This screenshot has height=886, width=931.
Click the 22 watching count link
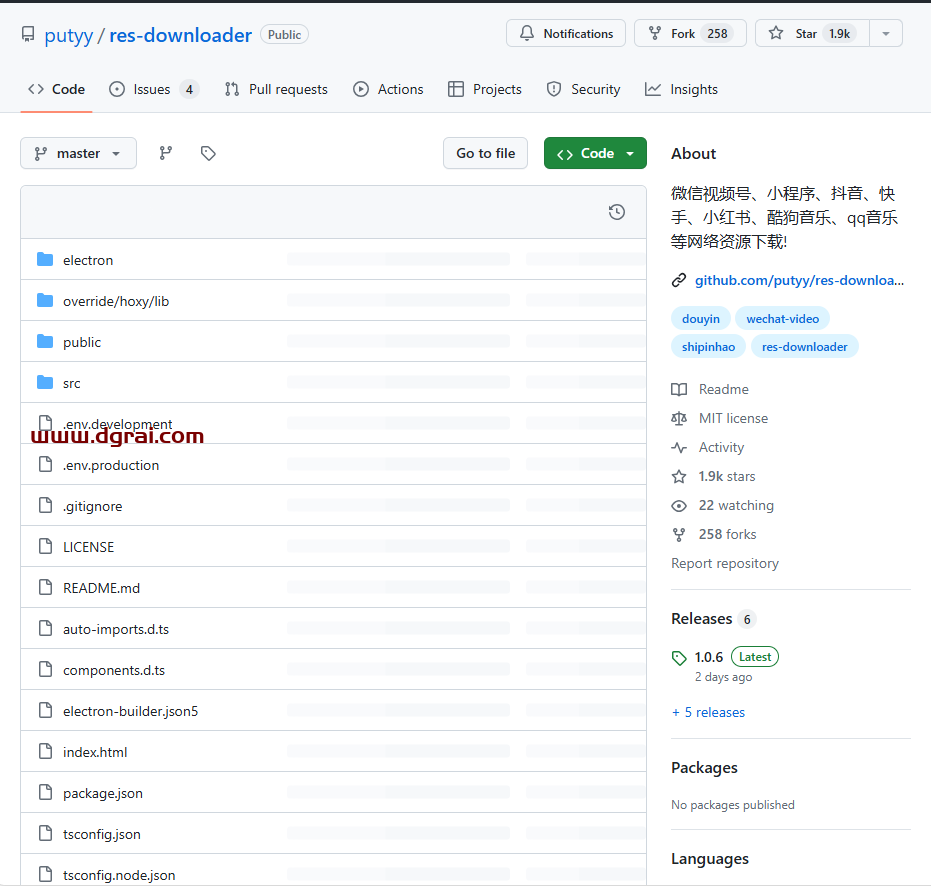tap(736, 505)
